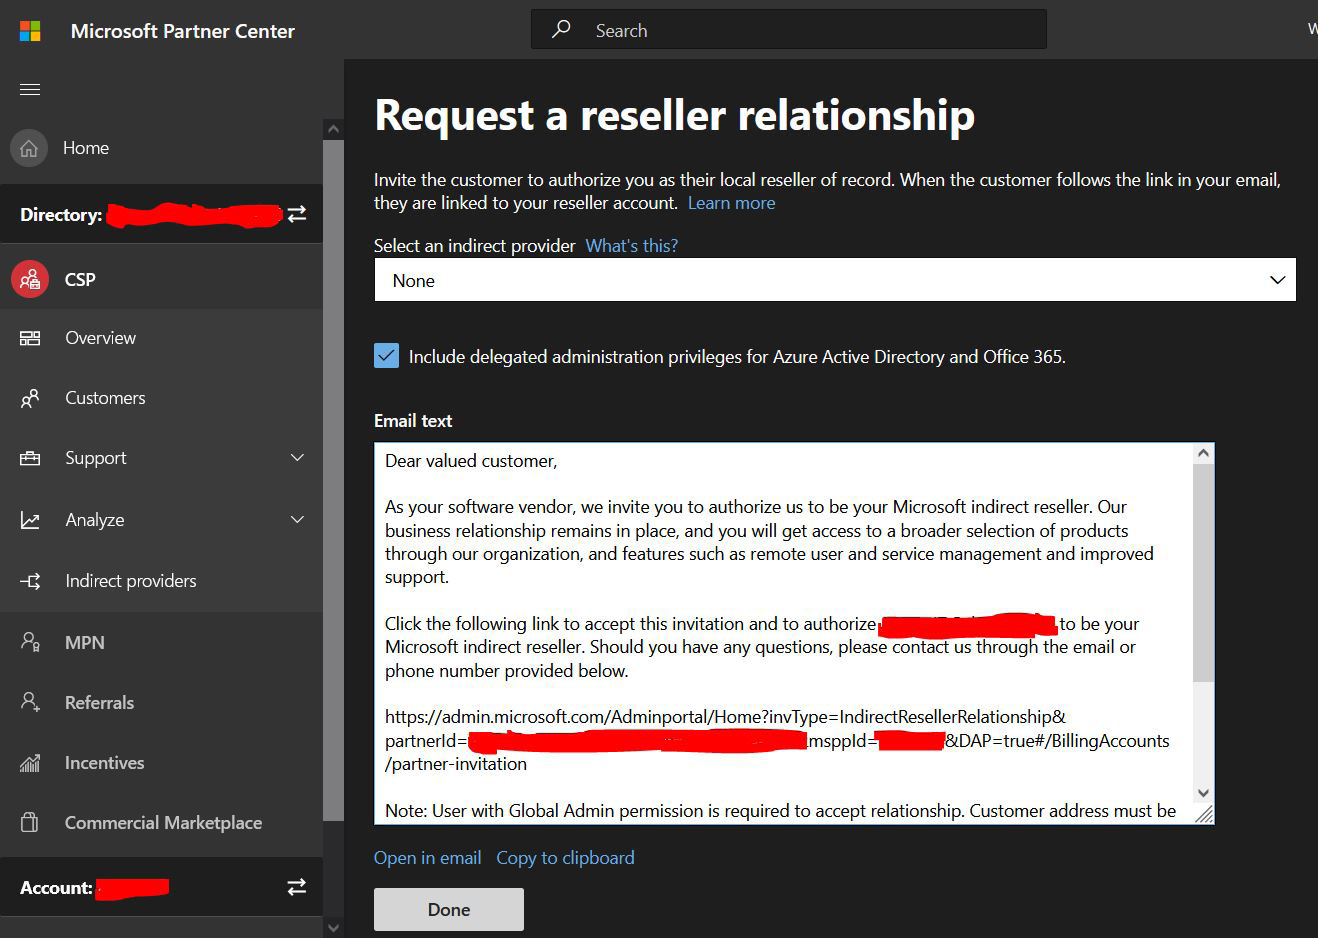Click the Referrals person-plus icon

pos(30,702)
